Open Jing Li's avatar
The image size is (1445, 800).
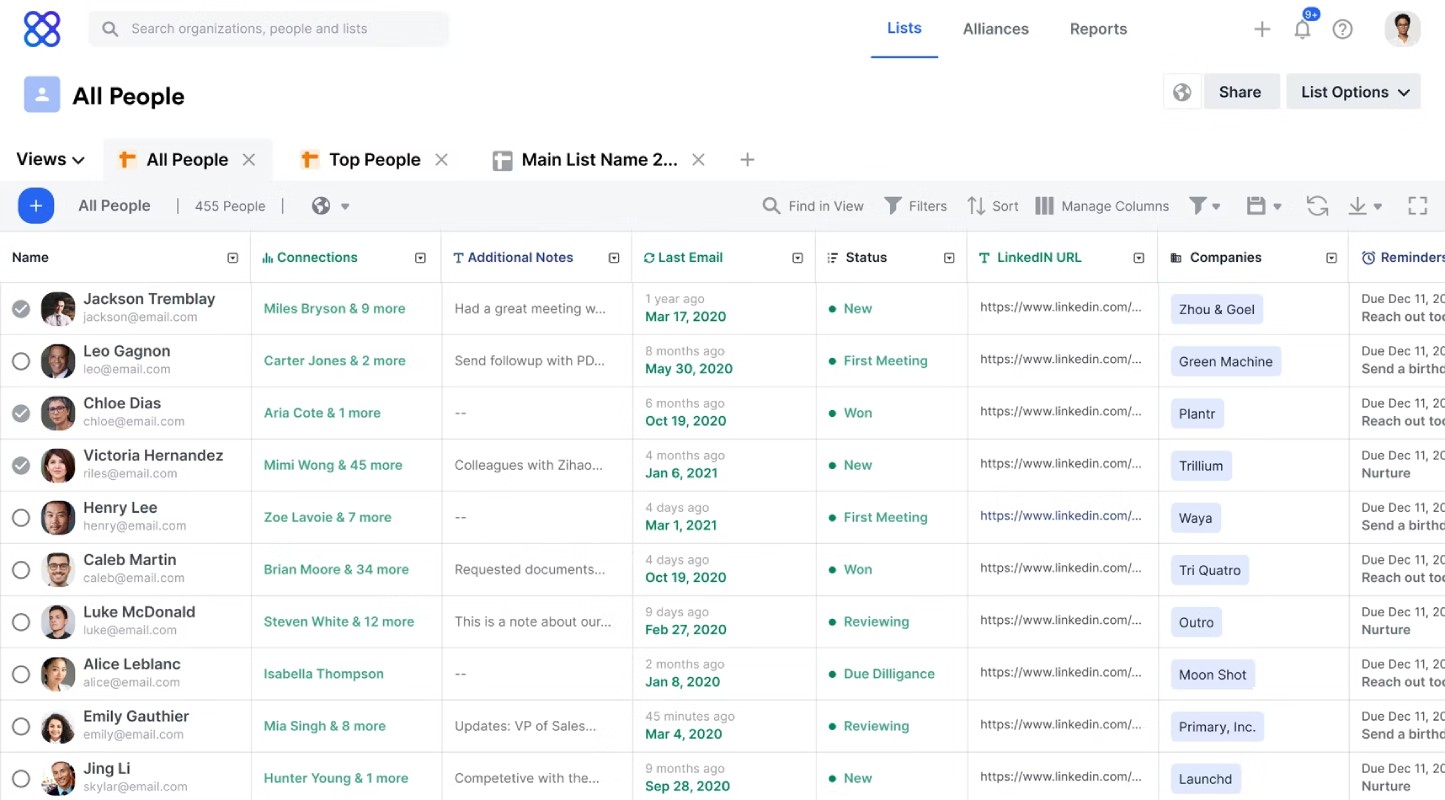(x=58, y=779)
